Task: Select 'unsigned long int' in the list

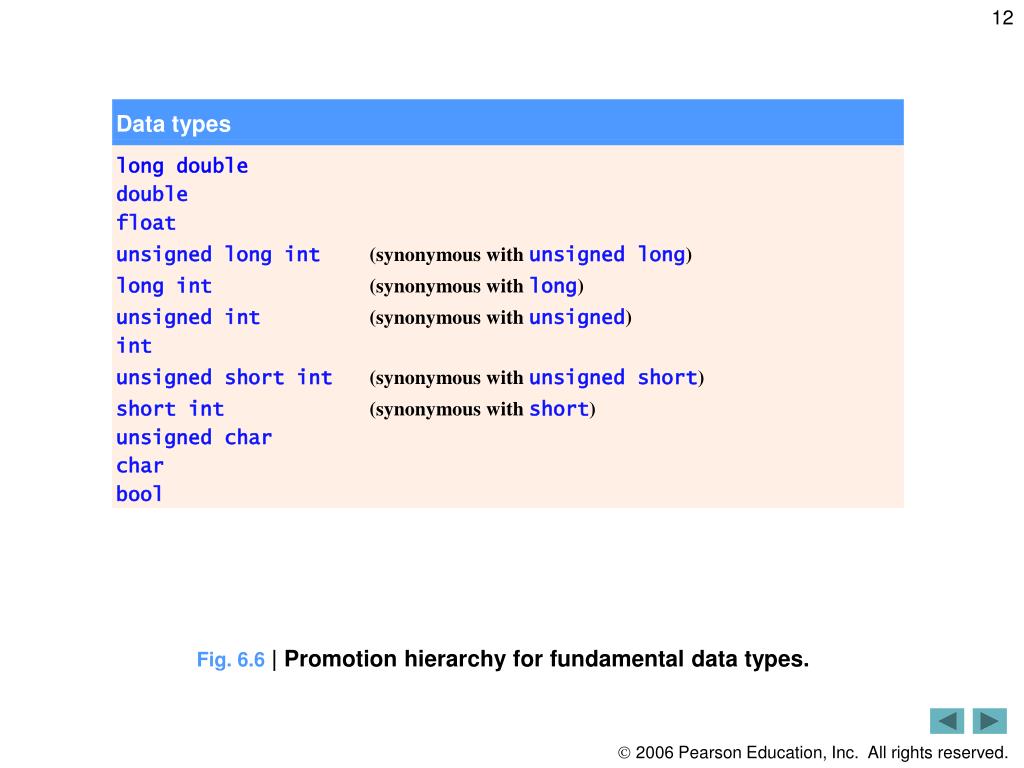Action: [x=218, y=254]
